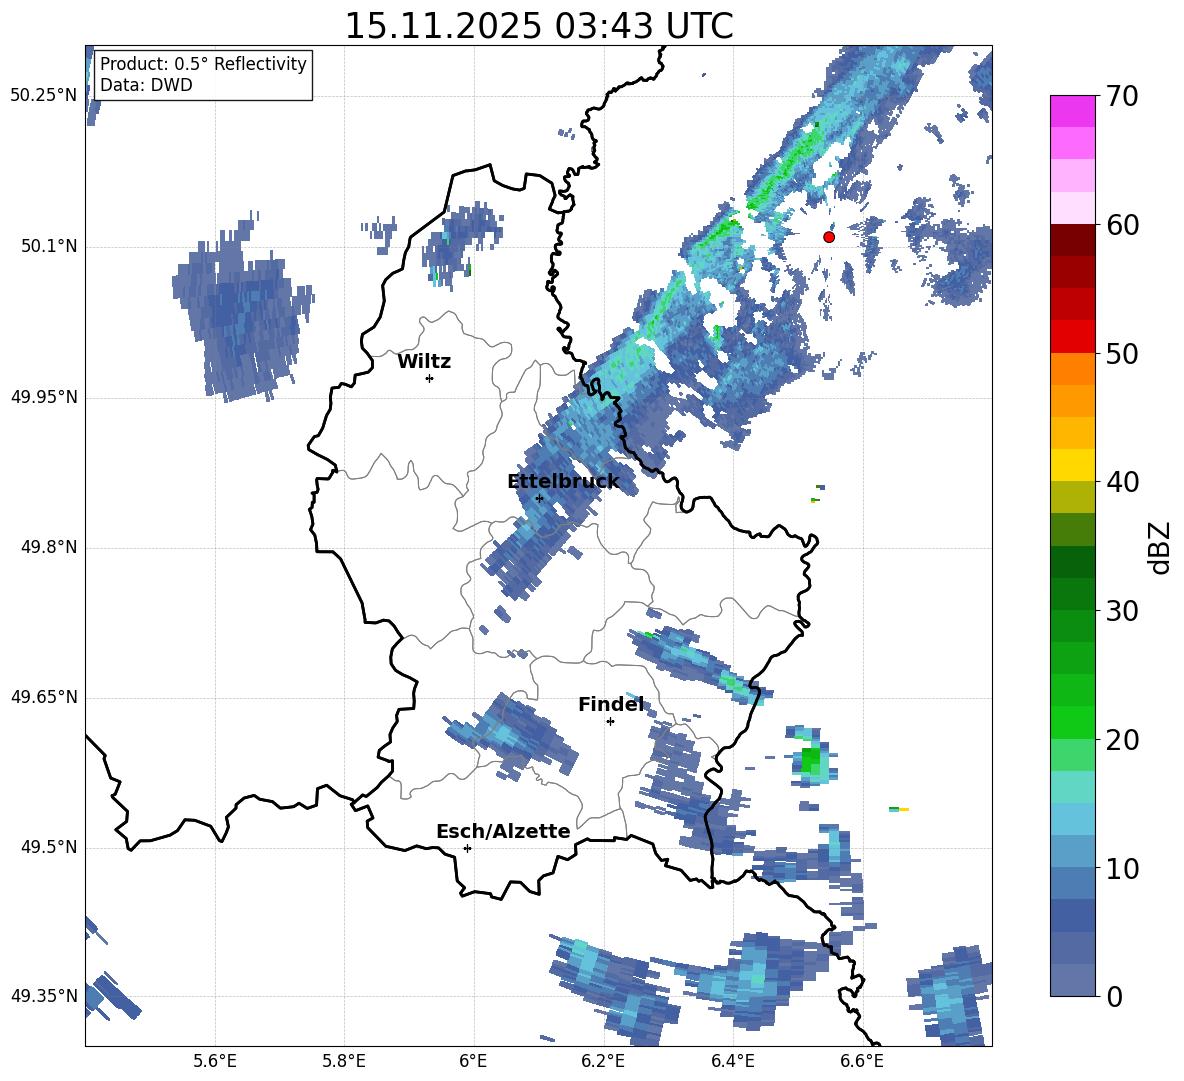Click the Ettelbruck station cross marker
Screen dimensions: 1184x1081
coord(539,498)
